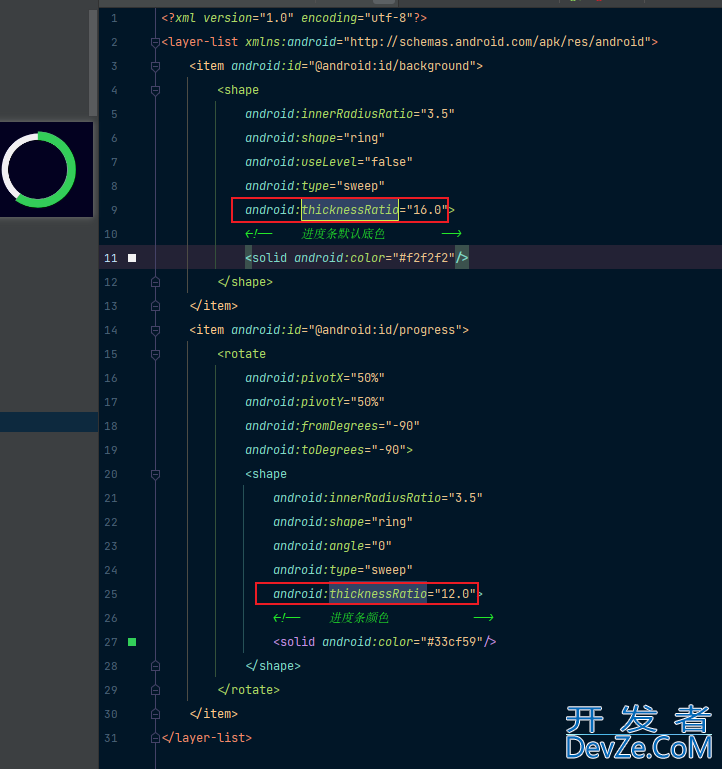Screen dimensions: 722x769
Task: Click the <shape tag on line 4
Action: coord(238,90)
